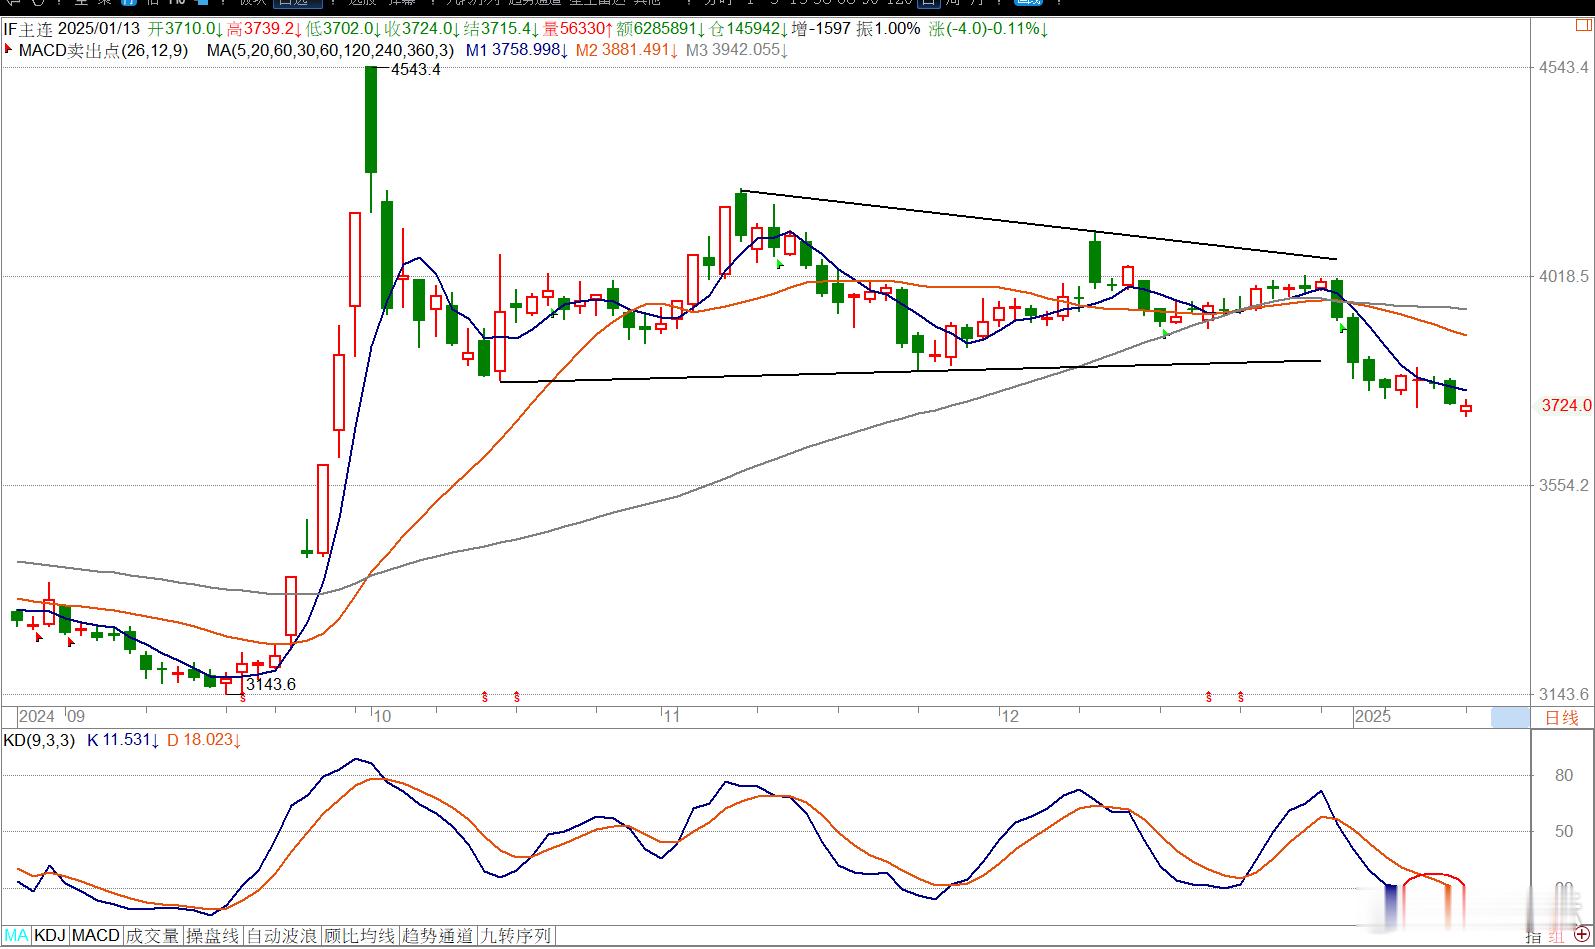Click the MA(5,20,60,30,60,120,240,360,3) parameters label
The width and height of the screenshot is (1595, 949).
pos(330,50)
